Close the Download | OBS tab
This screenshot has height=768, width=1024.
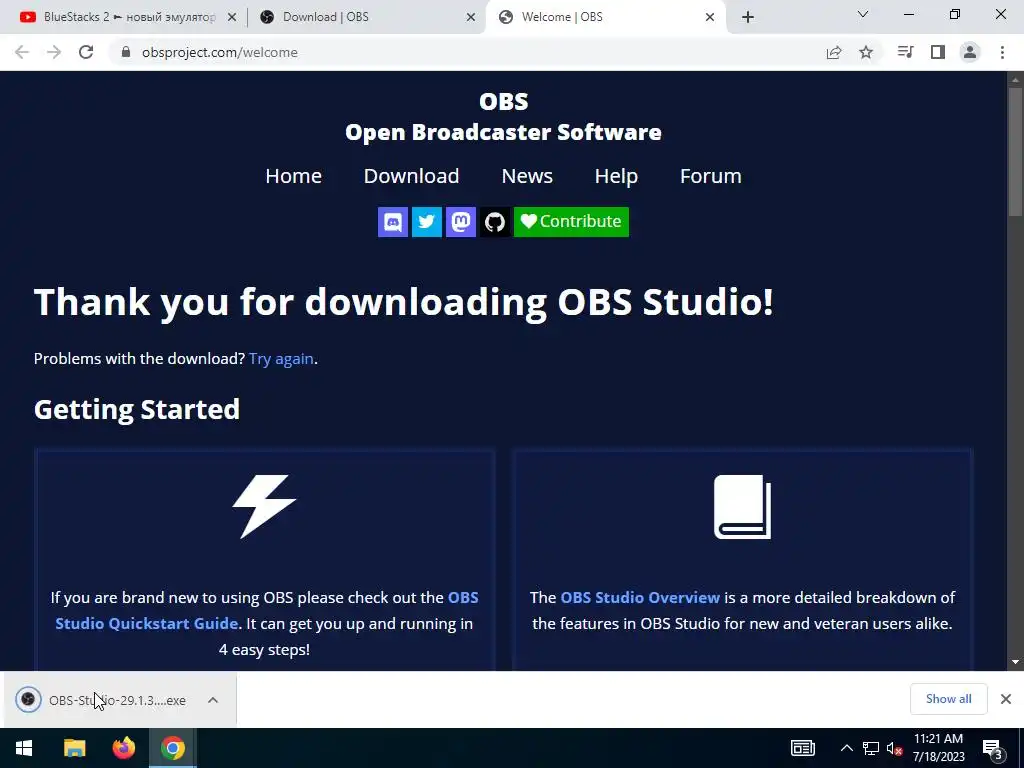click(x=471, y=18)
